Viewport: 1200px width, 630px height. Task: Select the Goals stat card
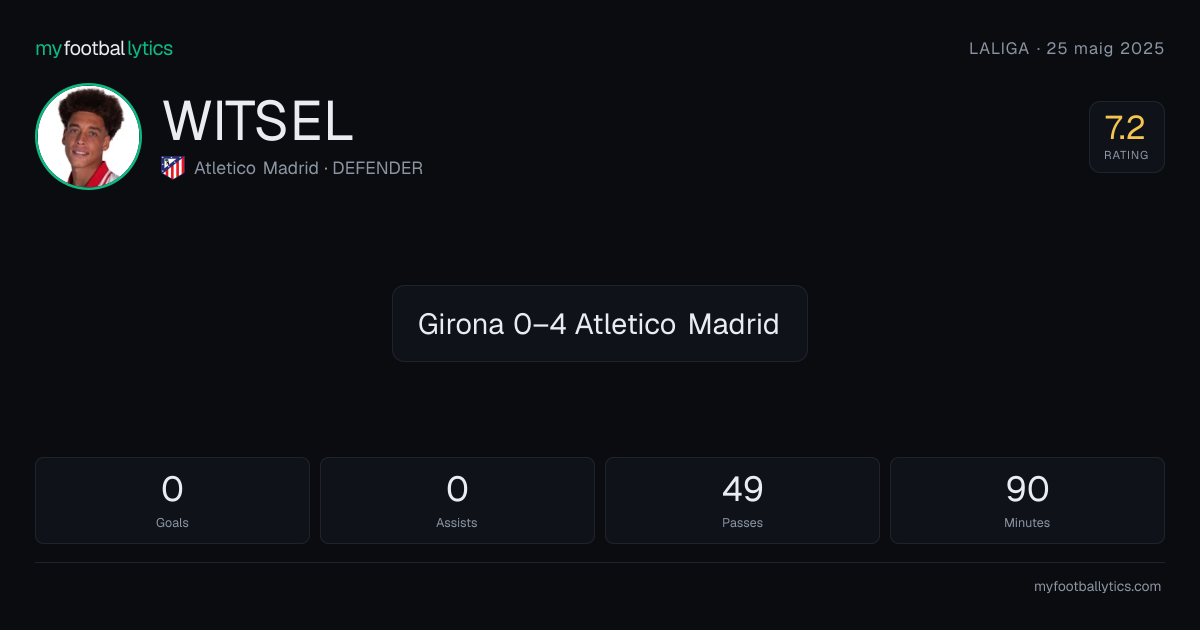coord(172,500)
